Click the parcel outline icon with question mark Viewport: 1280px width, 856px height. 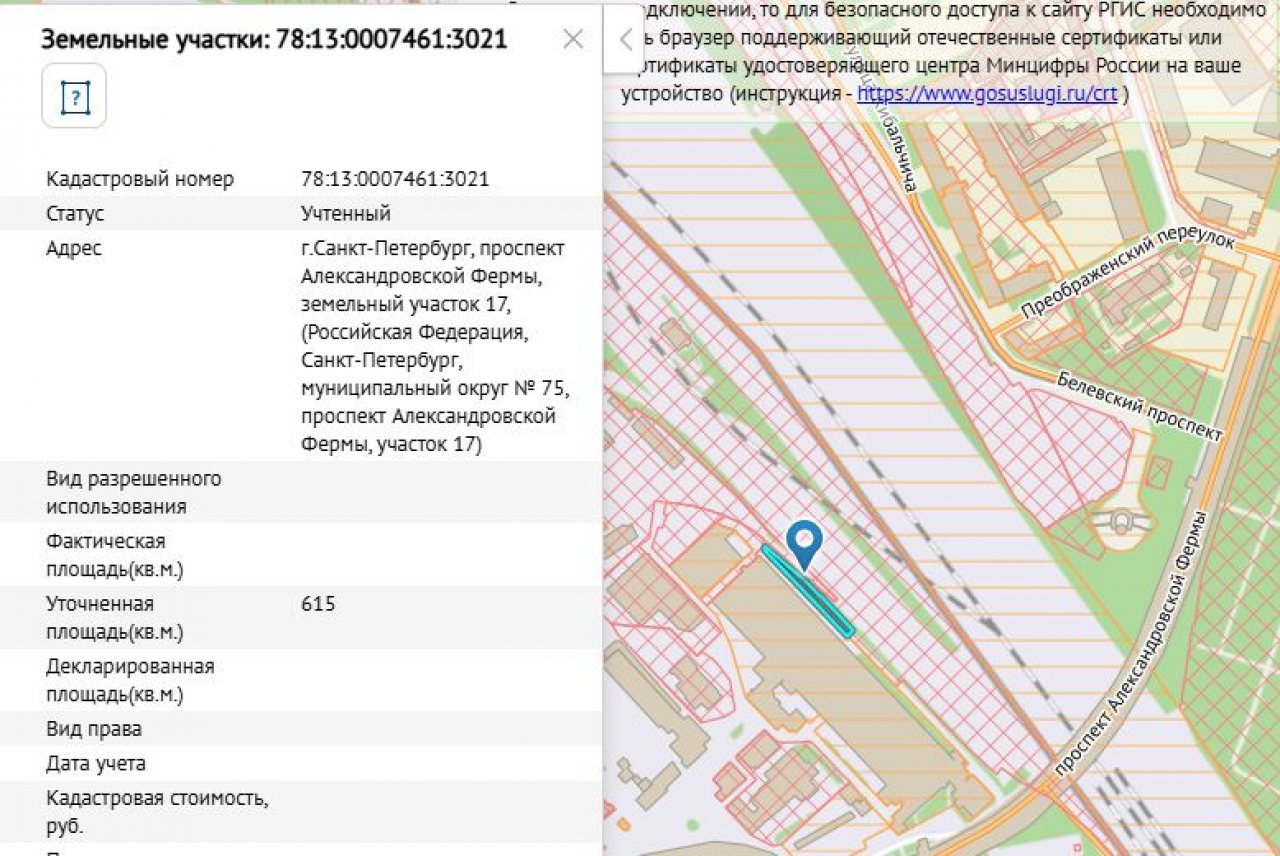pos(74,97)
